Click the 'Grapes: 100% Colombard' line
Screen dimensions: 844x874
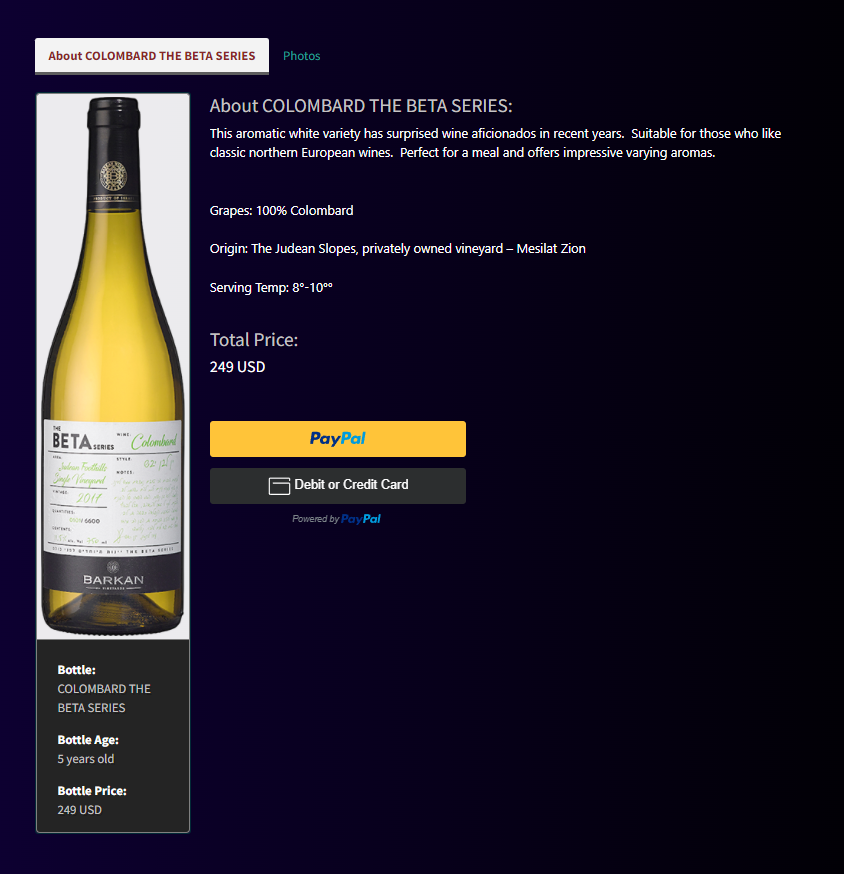282,210
